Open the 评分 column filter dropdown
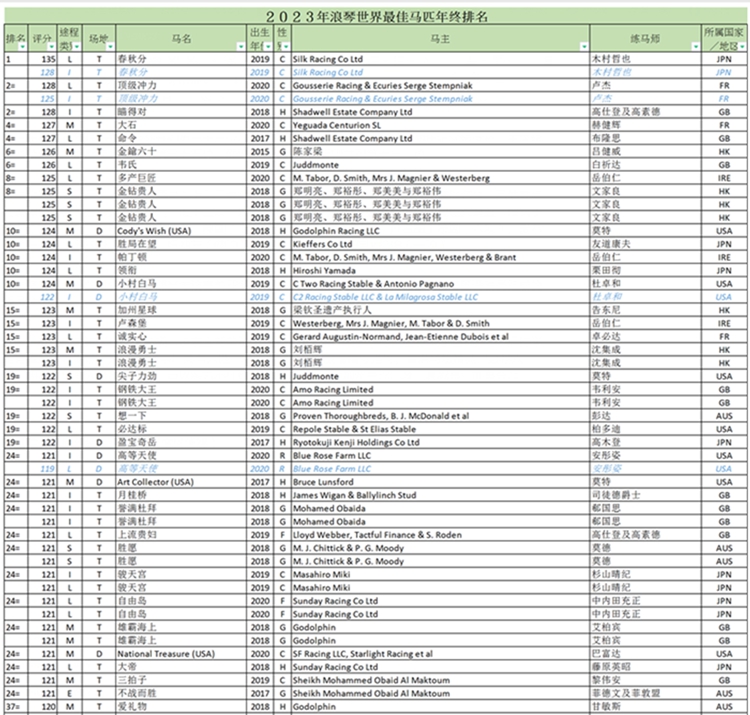 point(53,47)
